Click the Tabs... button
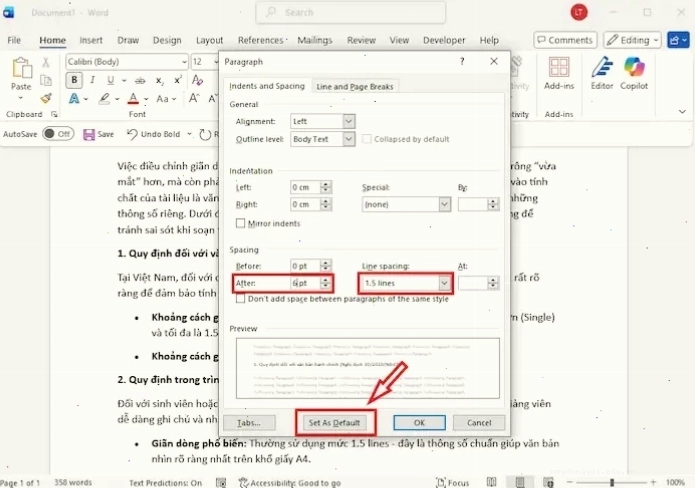 (249, 423)
